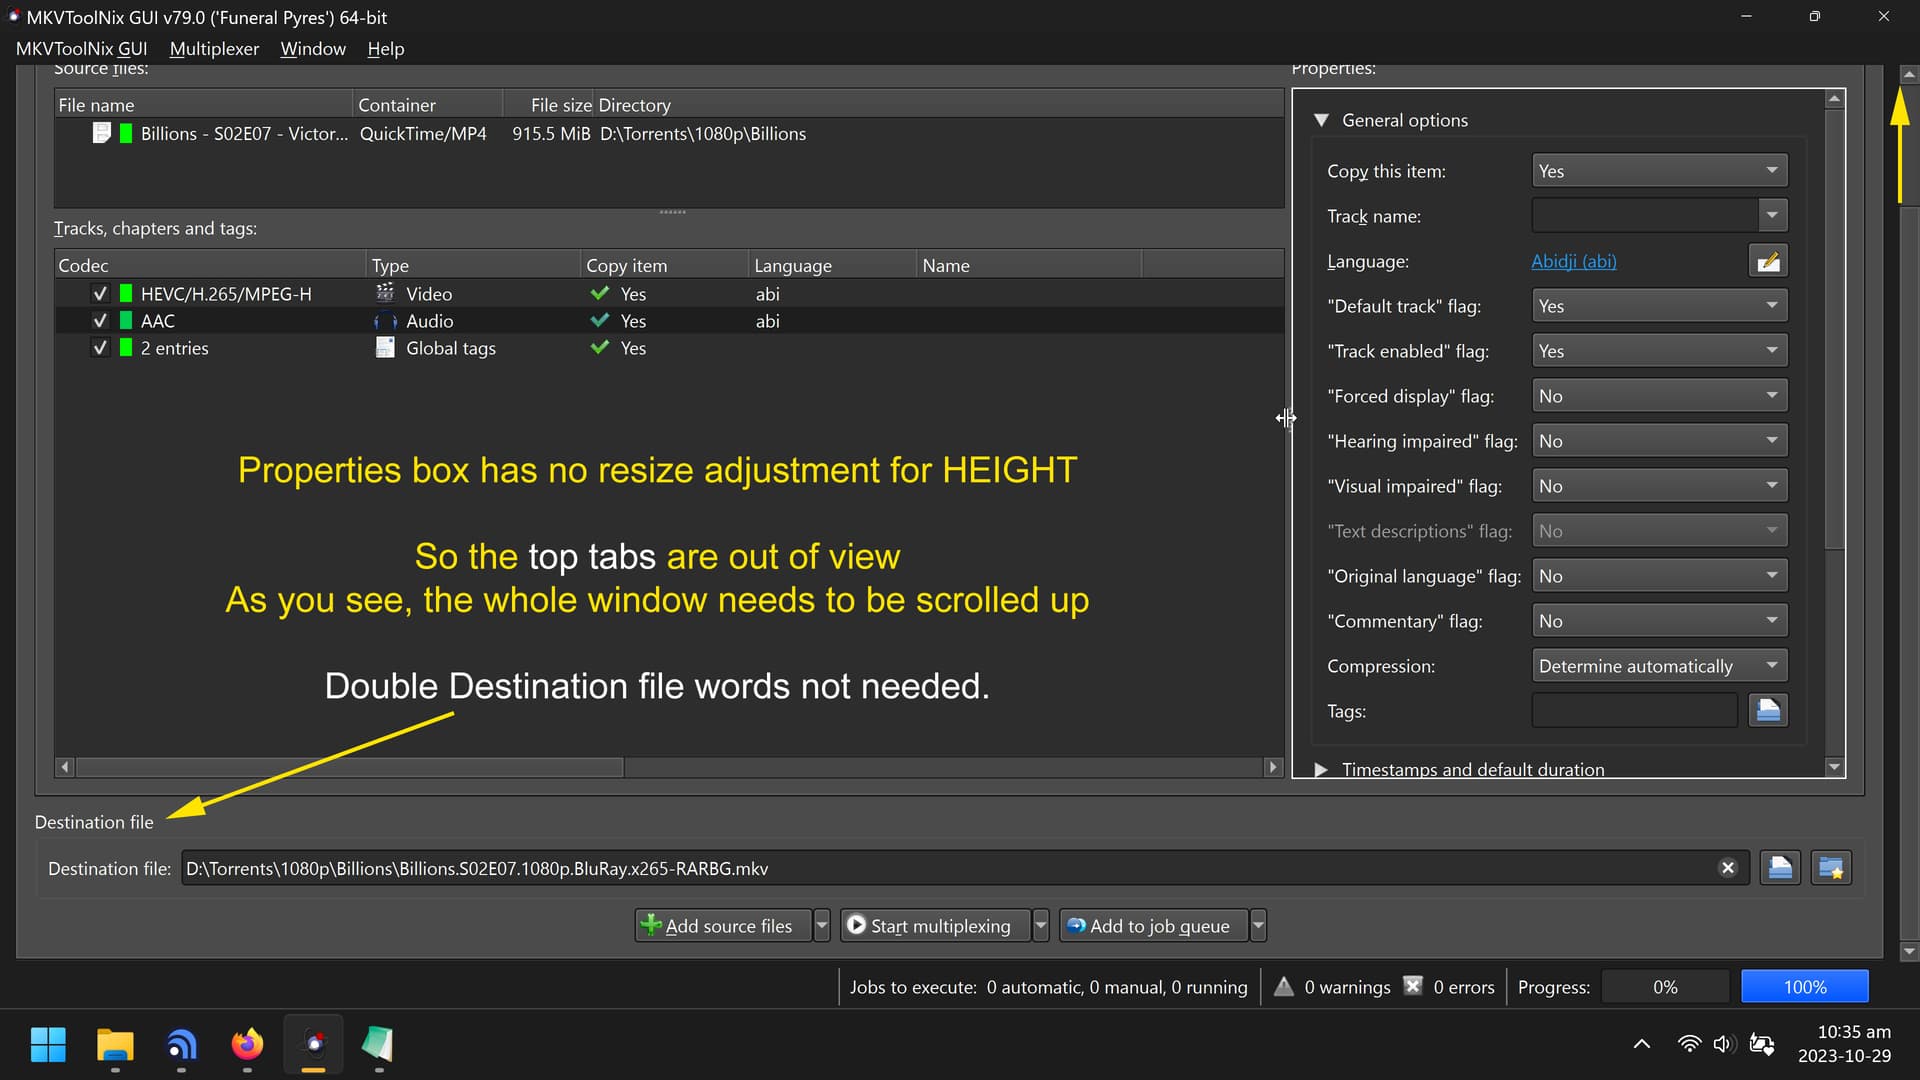Click the Audio track headphones icon

[385, 321]
